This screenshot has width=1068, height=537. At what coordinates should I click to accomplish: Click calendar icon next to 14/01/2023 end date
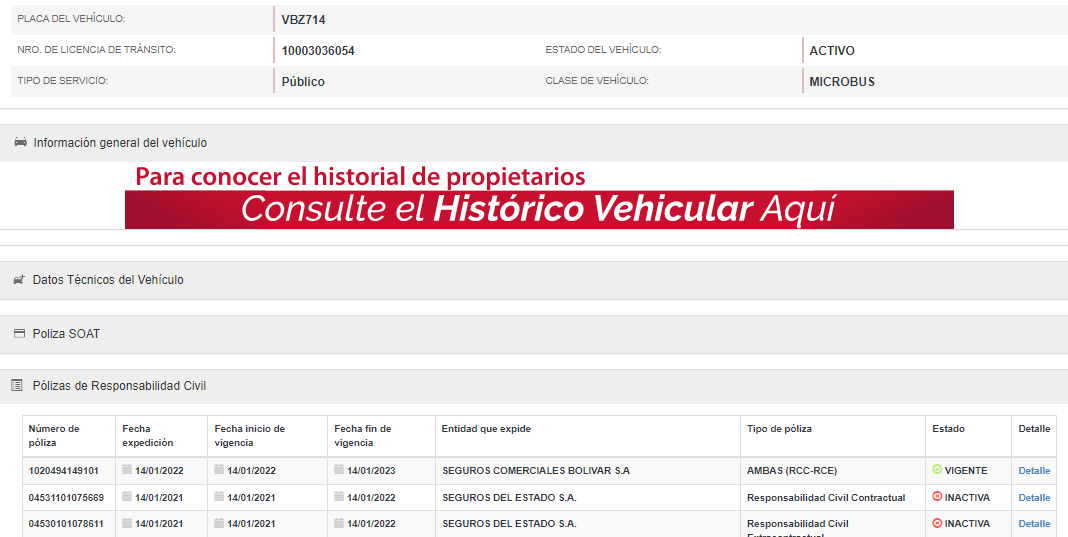click(339, 470)
